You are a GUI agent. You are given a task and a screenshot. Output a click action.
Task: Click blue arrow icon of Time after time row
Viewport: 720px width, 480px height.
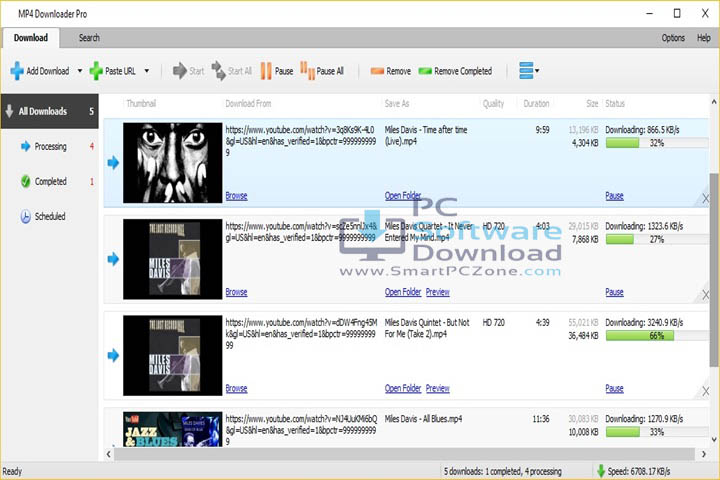pos(113,162)
